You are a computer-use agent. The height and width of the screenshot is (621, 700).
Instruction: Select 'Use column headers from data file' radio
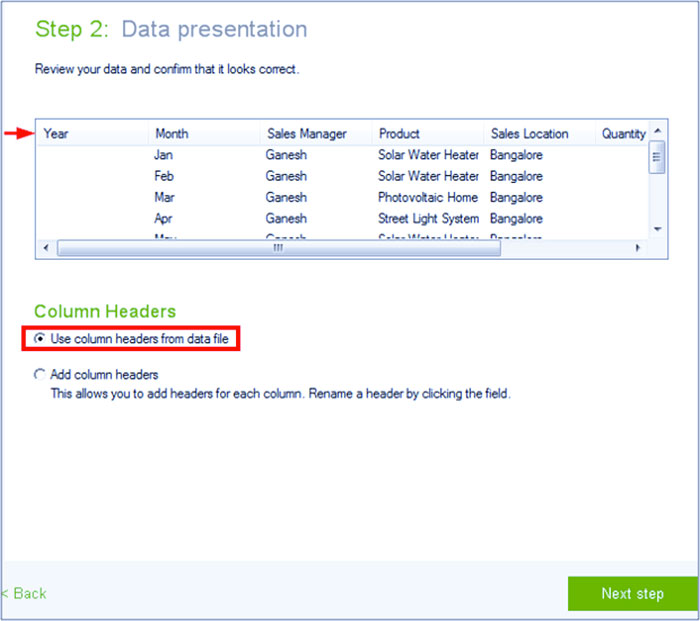39,338
